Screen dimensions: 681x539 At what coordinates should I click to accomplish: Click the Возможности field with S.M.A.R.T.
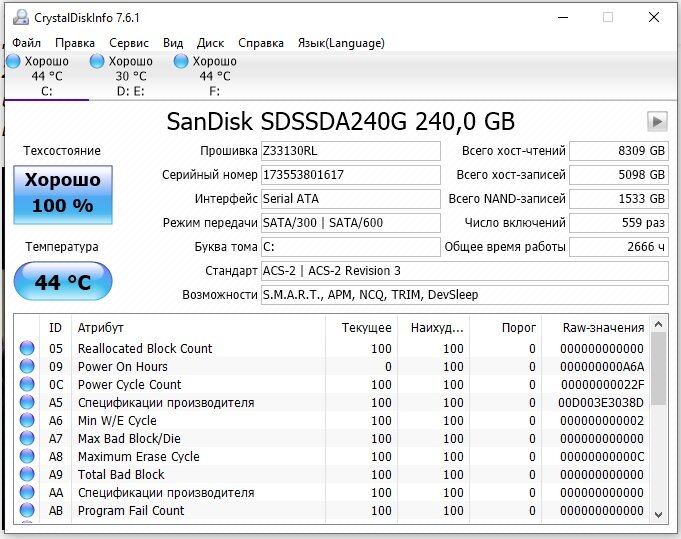pos(465,294)
